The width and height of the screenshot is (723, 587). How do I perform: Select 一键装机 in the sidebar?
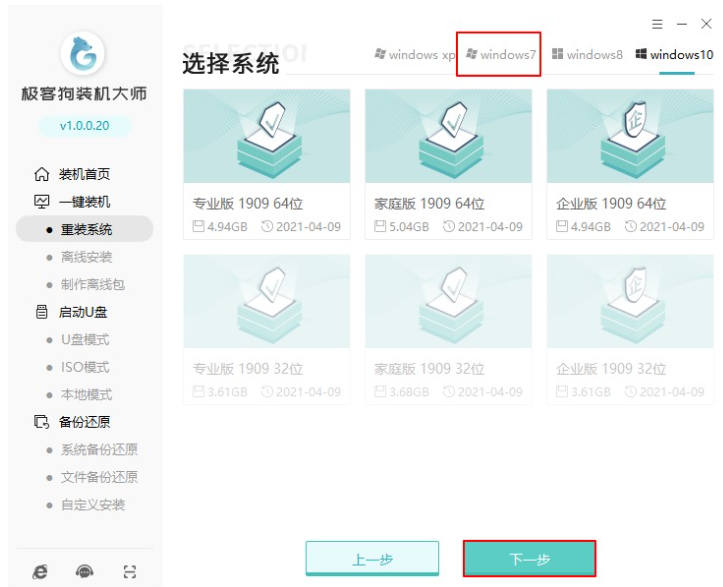point(84,202)
